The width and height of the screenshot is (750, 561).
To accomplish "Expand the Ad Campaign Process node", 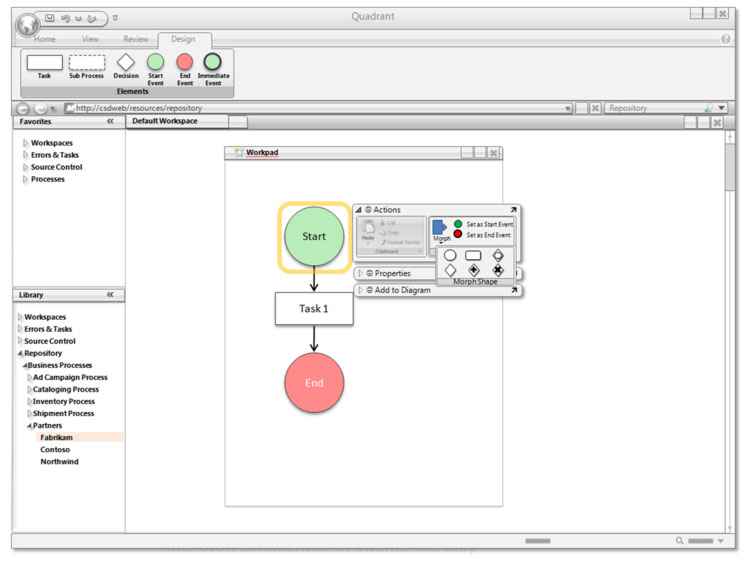I will point(29,378).
